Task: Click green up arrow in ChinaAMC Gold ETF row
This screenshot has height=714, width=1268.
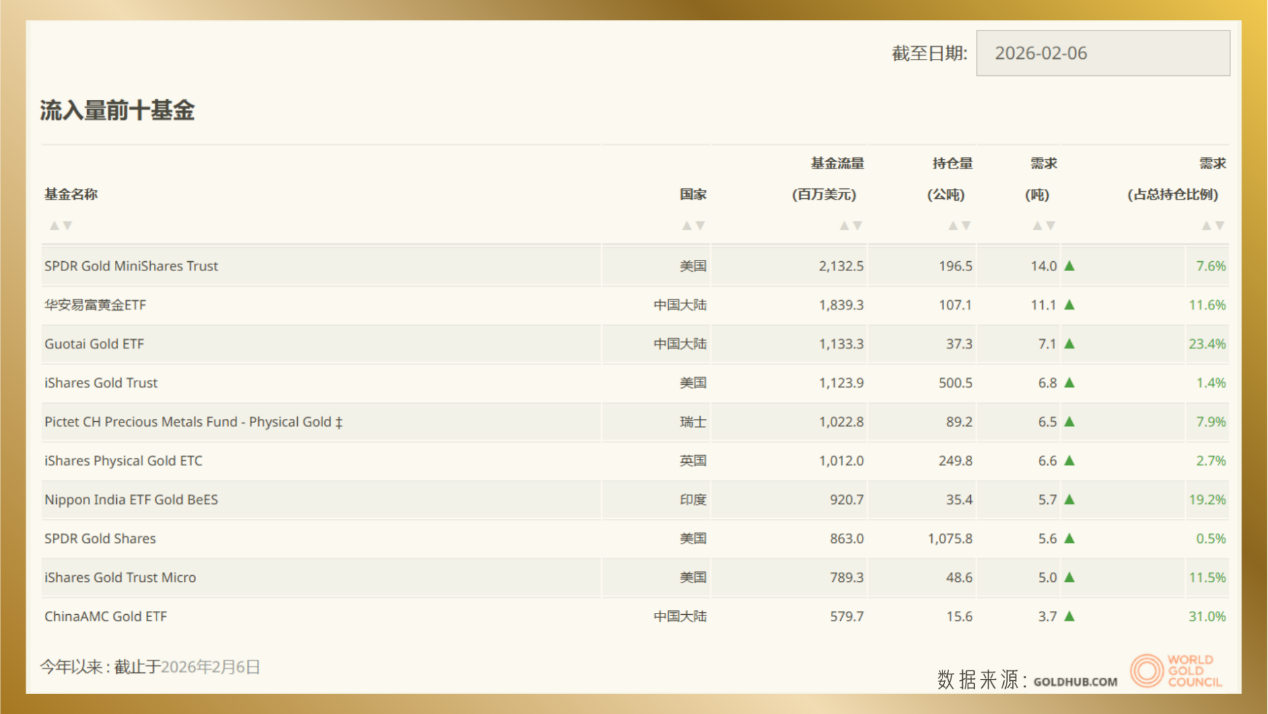Action: pos(1069,617)
